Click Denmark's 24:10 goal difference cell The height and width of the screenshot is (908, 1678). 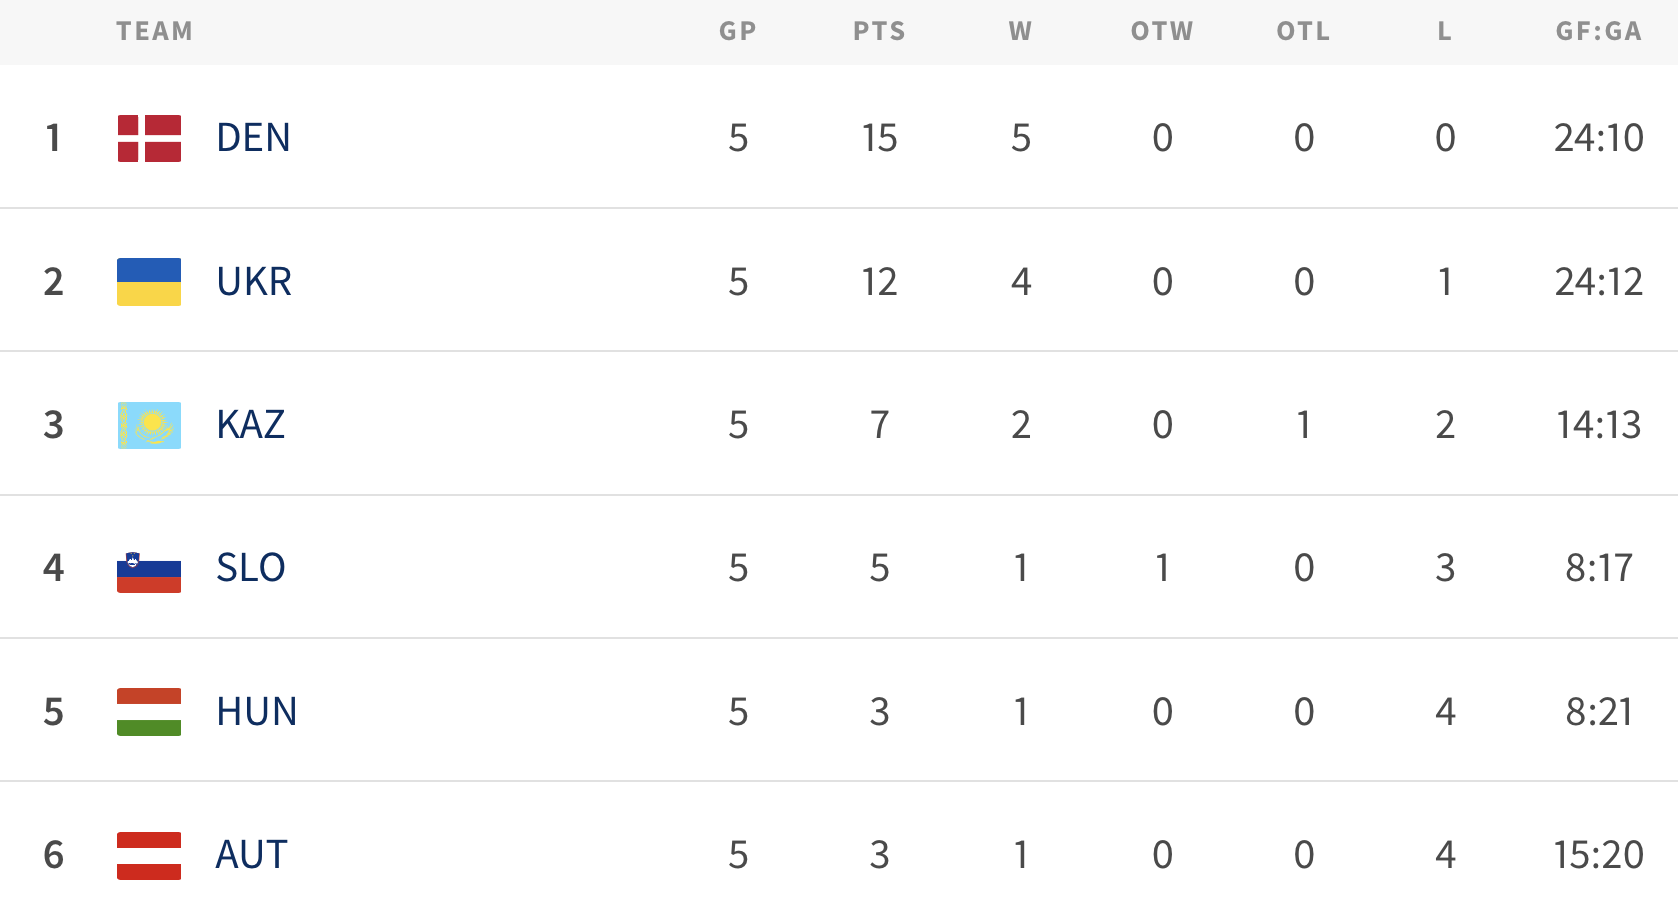pos(1598,138)
